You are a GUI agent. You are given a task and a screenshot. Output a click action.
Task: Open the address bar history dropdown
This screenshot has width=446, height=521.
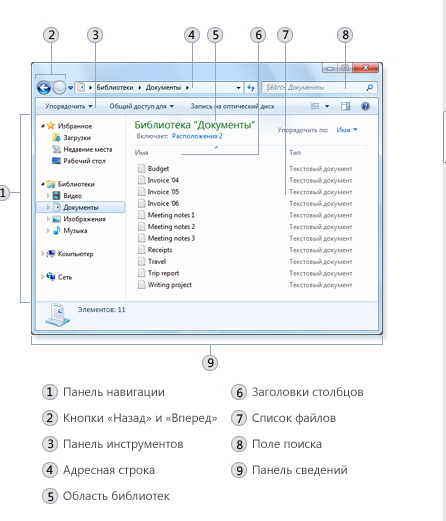pos(238,88)
